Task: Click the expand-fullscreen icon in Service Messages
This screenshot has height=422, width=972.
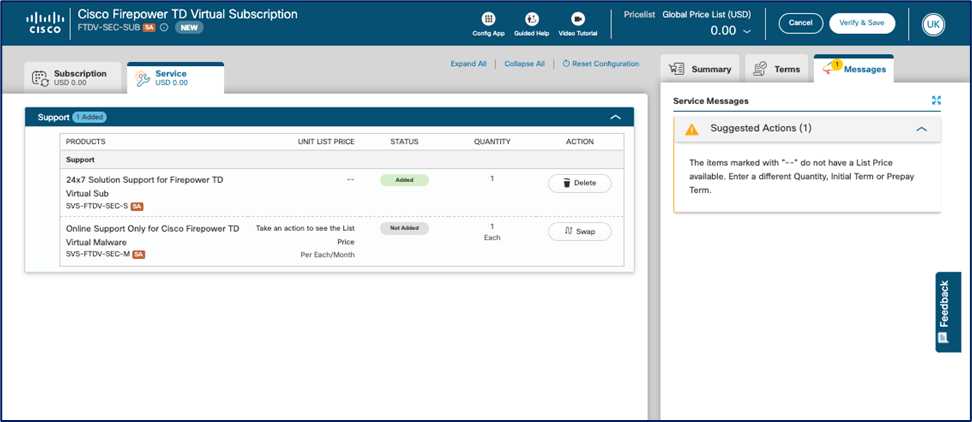Action: [936, 100]
